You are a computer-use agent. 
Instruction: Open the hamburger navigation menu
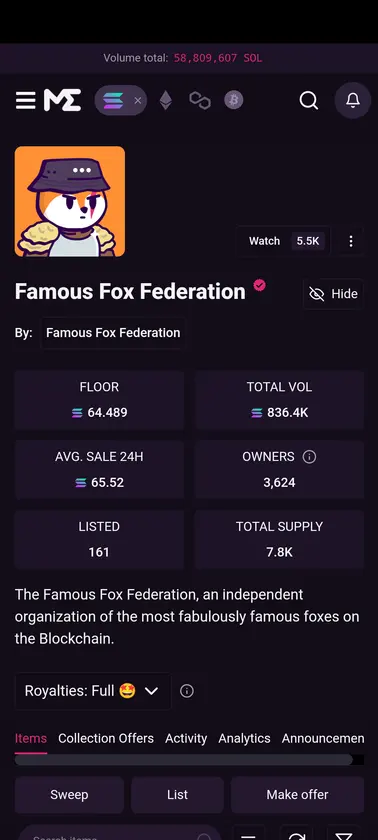25,100
